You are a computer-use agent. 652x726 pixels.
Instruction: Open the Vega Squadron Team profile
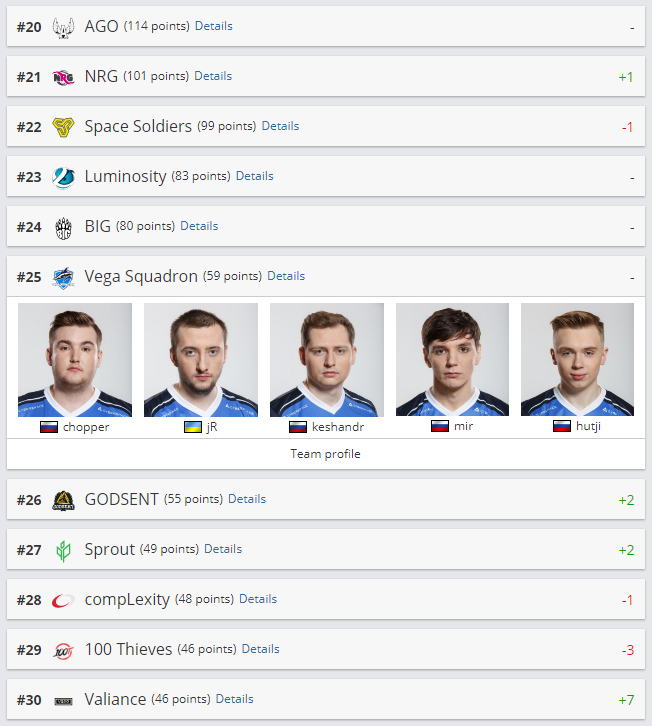(326, 454)
